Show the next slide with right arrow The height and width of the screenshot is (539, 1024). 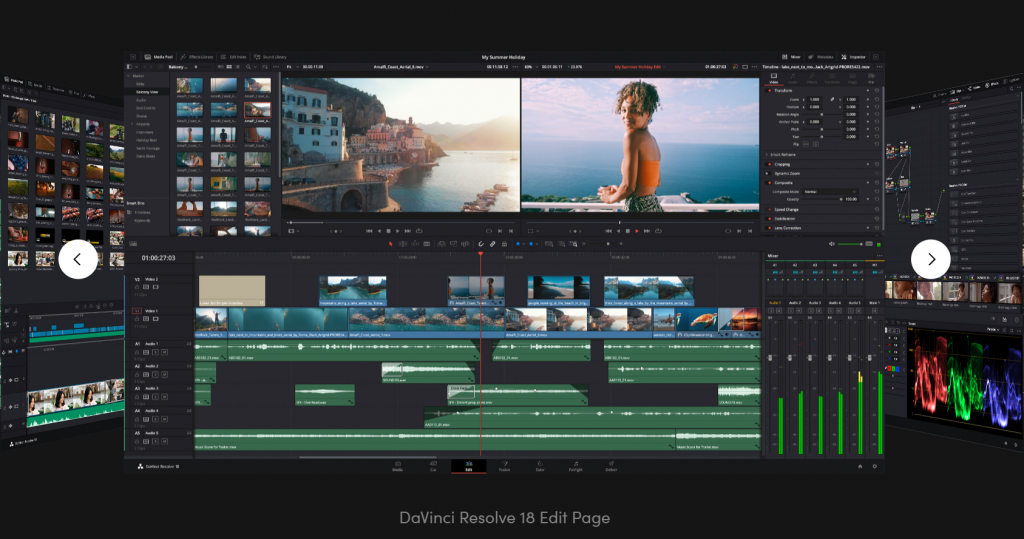(x=931, y=259)
